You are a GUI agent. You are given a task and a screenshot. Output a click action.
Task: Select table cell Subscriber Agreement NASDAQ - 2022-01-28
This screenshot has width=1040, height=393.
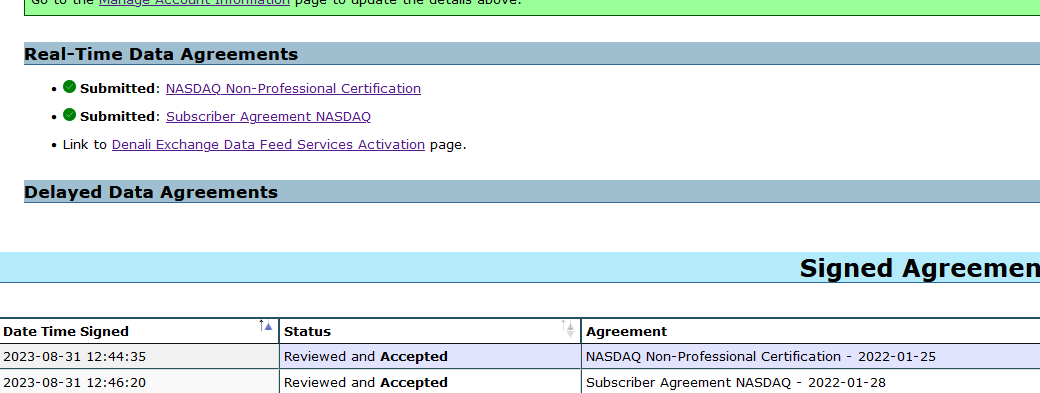click(811, 382)
